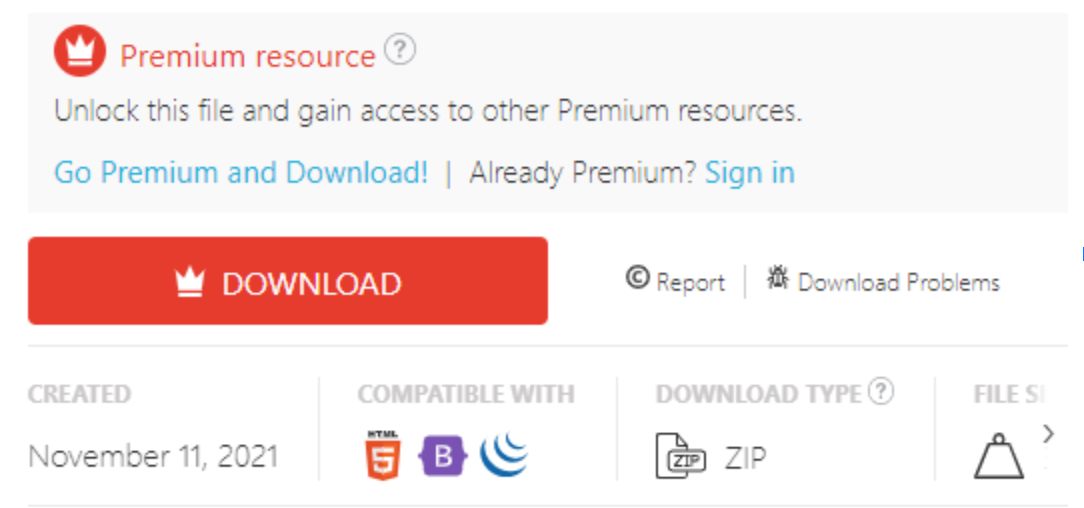Viewport: 1084px width, 508px height.
Task: Open help tooltip beside Premium resource
Action: click(x=400, y=50)
